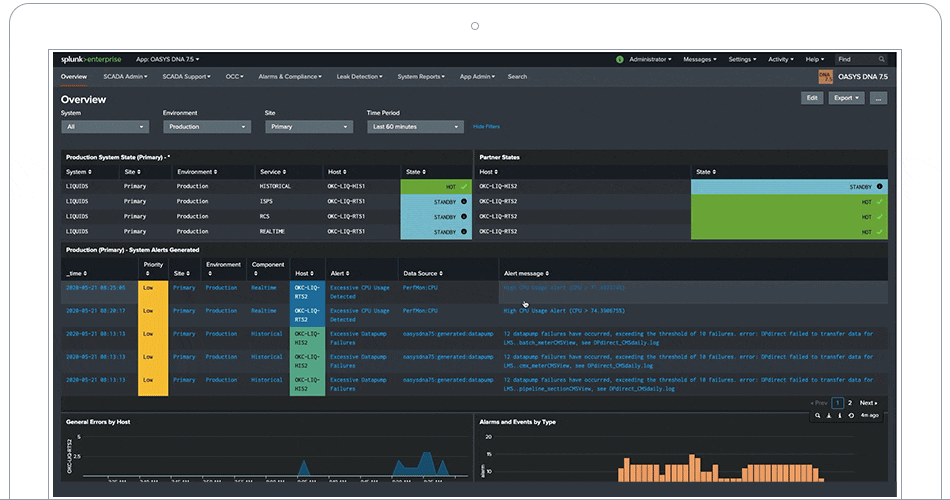The height and width of the screenshot is (500, 950).
Task: Open Time Period dropdown Last 60 minutes
Action: (415, 127)
